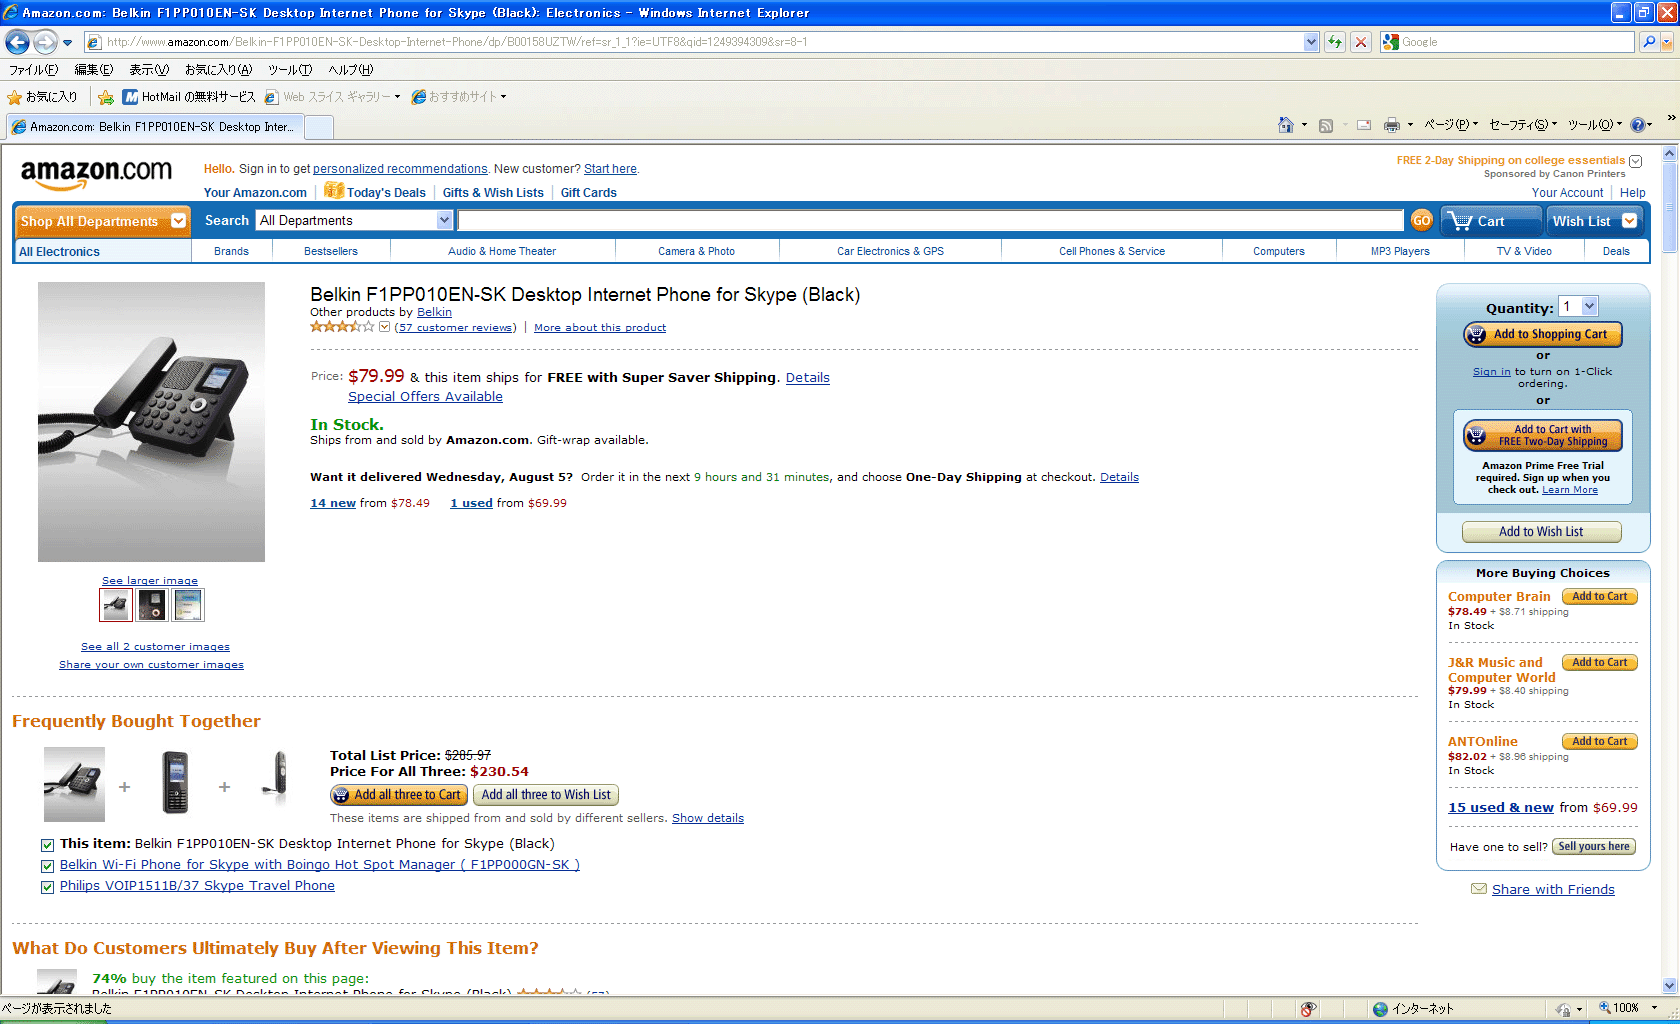
Task: Click the browser Back arrow button
Action: [x=17, y=42]
